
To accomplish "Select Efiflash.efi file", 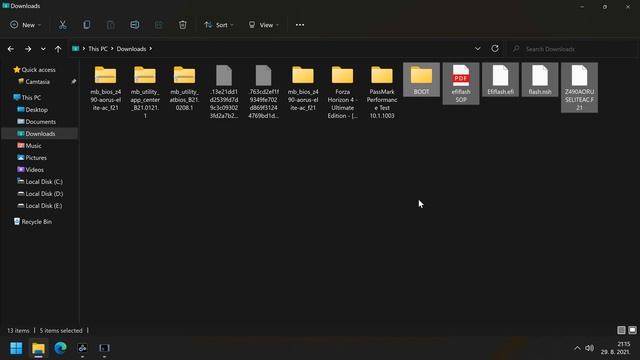I will coord(500,80).
